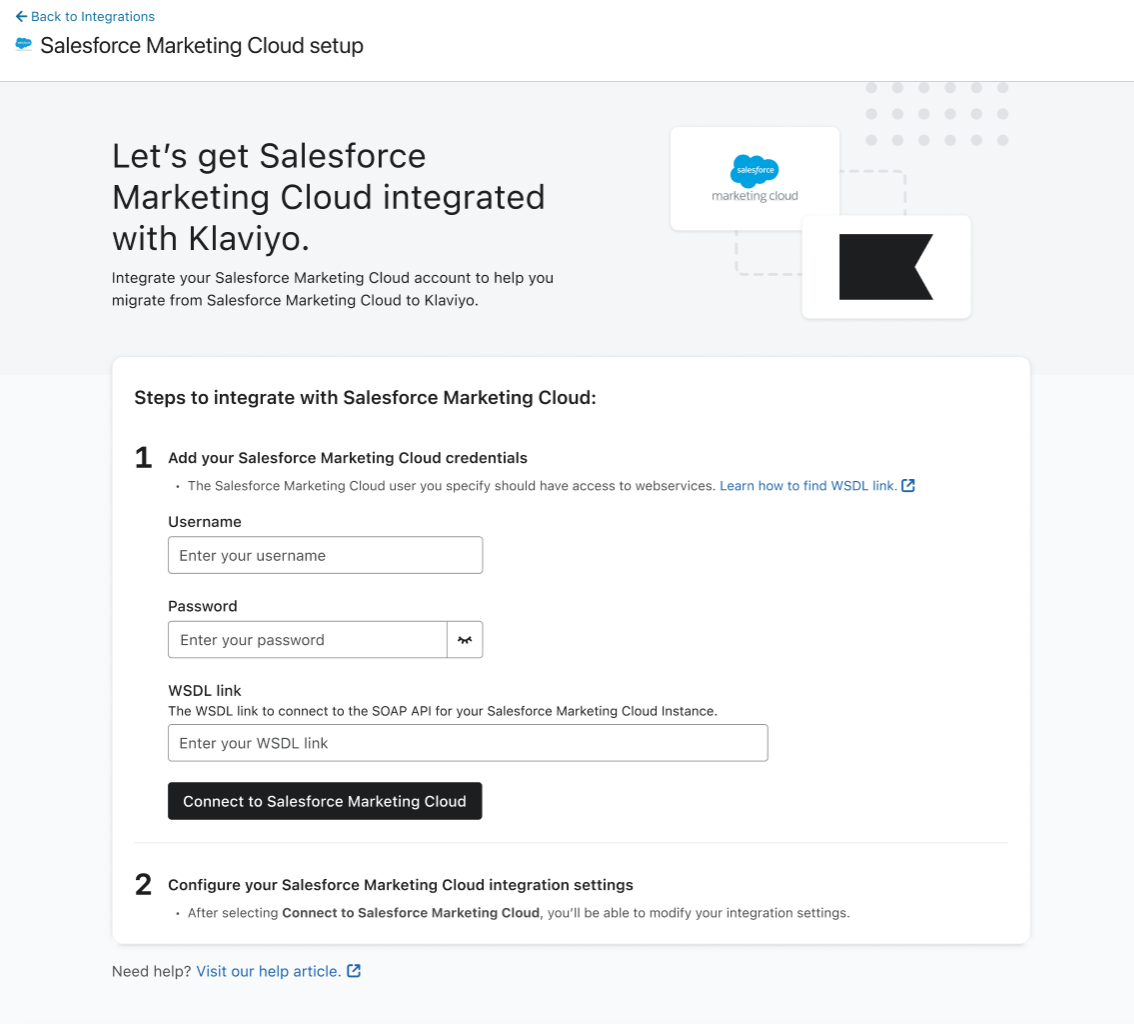Click the Username field label
The width and height of the screenshot is (1134, 1024).
205,522
